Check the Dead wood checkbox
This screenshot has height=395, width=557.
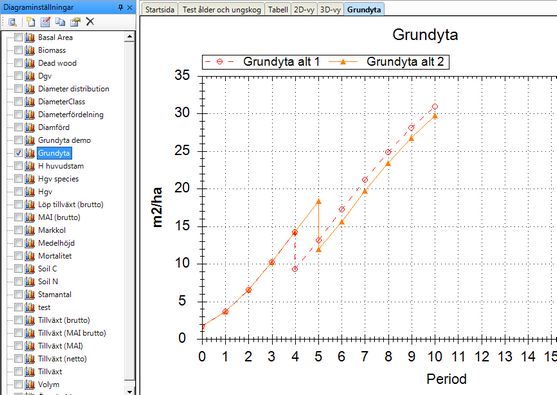tap(18, 63)
